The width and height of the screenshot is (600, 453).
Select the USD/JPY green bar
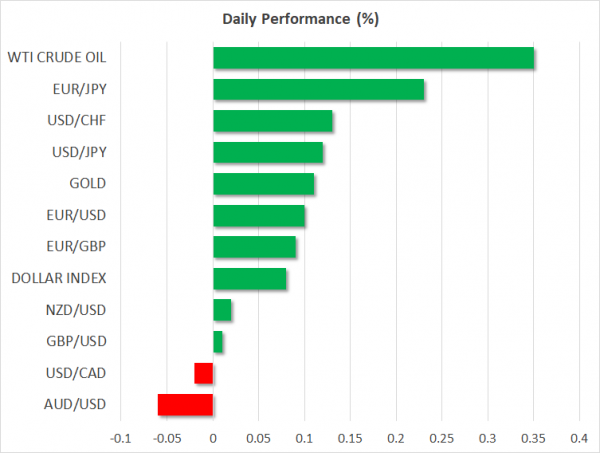268,153
